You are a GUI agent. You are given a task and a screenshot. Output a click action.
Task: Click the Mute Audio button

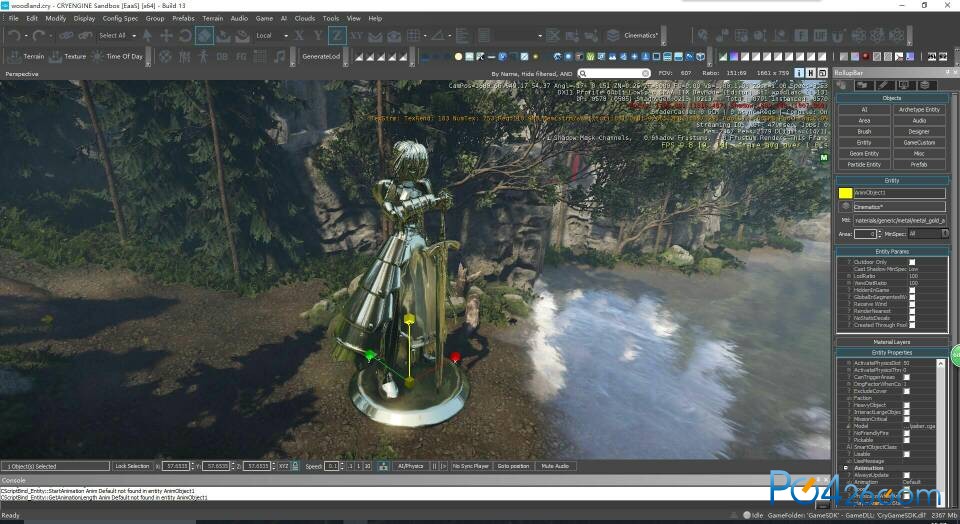click(555, 466)
